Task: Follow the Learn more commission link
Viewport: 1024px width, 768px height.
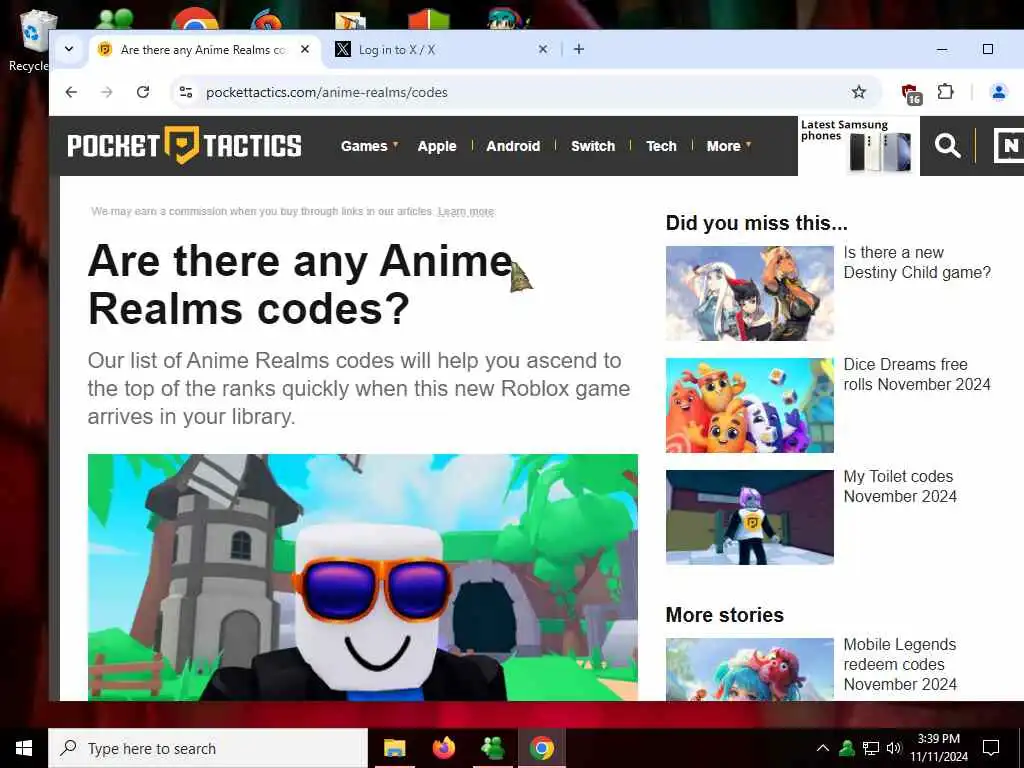Action: pyautogui.click(x=466, y=212)
